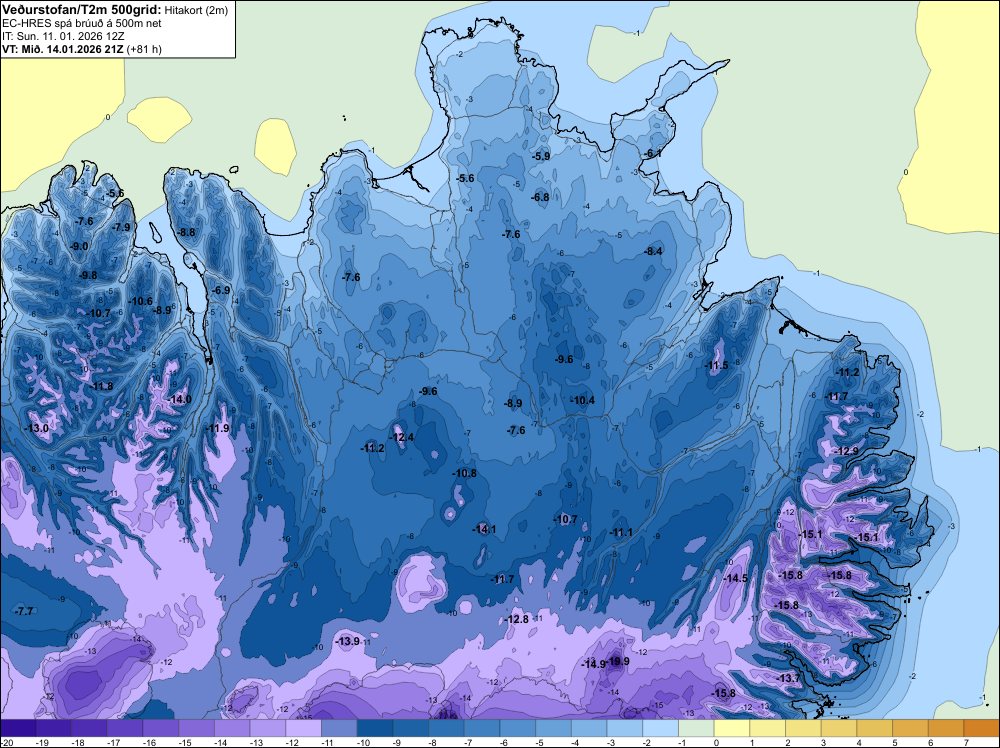This screenshot has width=1000, height=748.
Task: Click the -11.1 temperature label
Action: [x=621, y=532]
